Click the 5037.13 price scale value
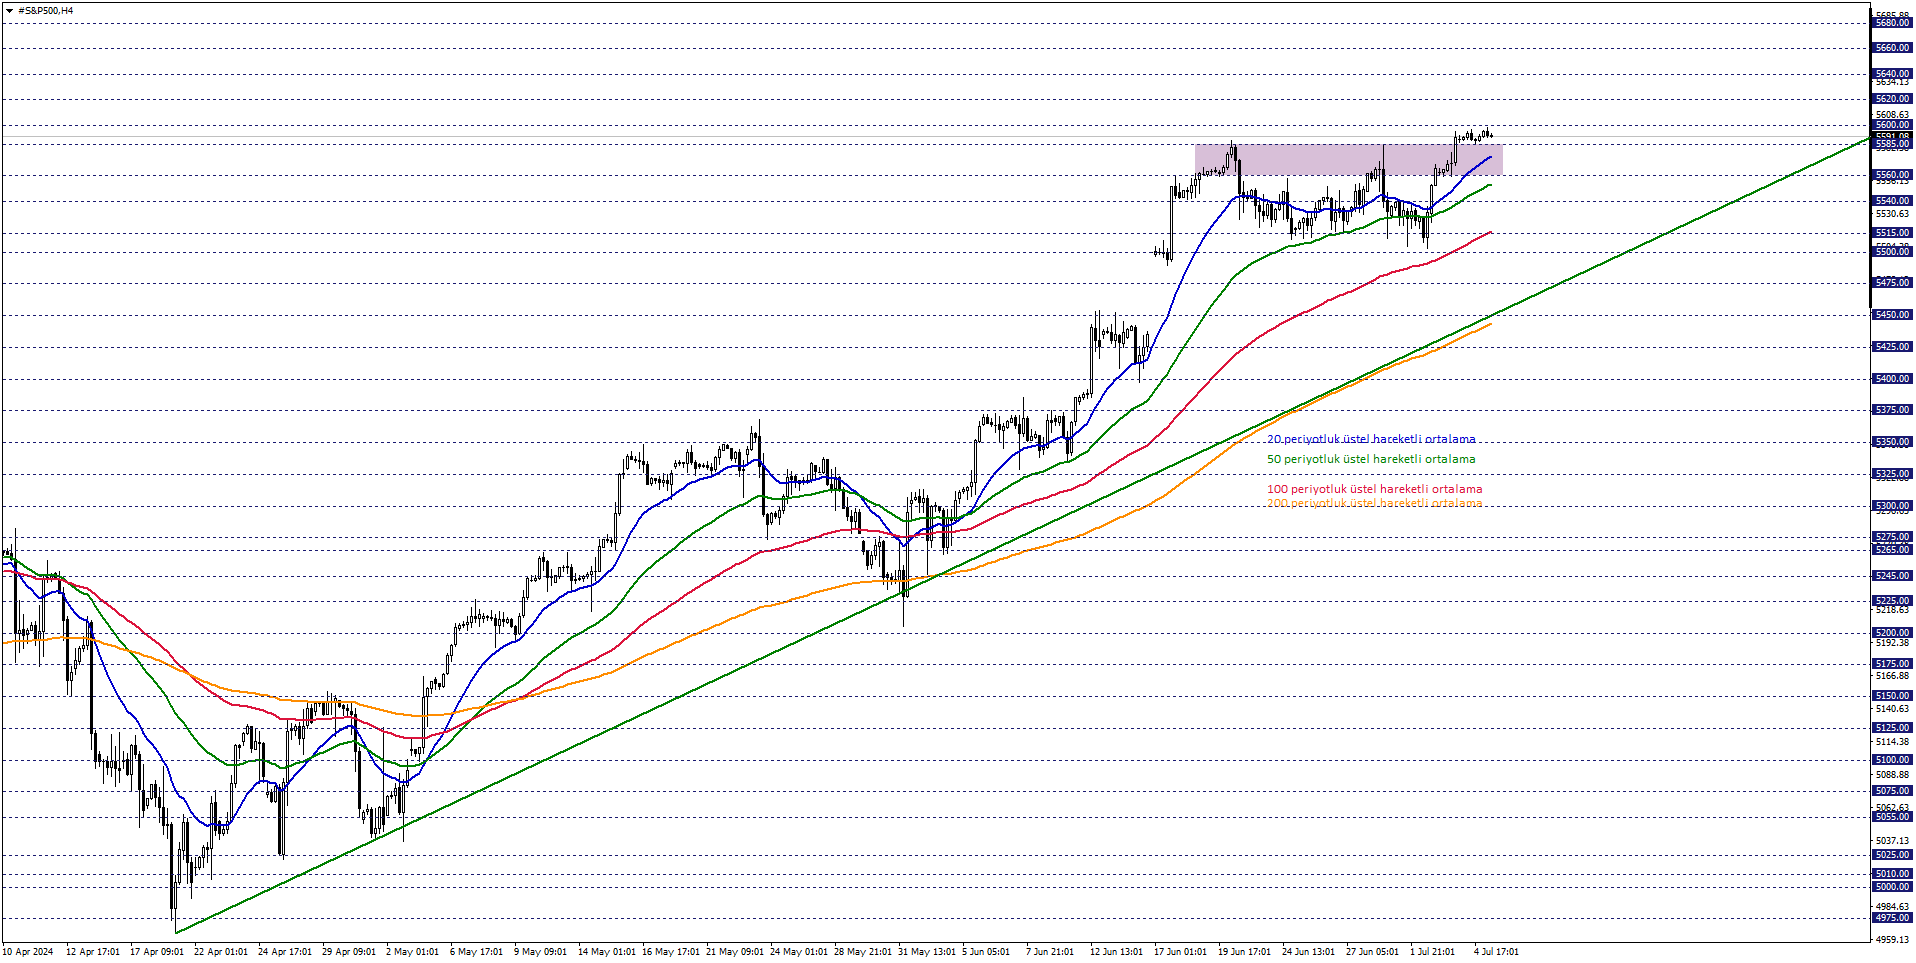The image size is (1916, 963). click(x=1892, y=841)
